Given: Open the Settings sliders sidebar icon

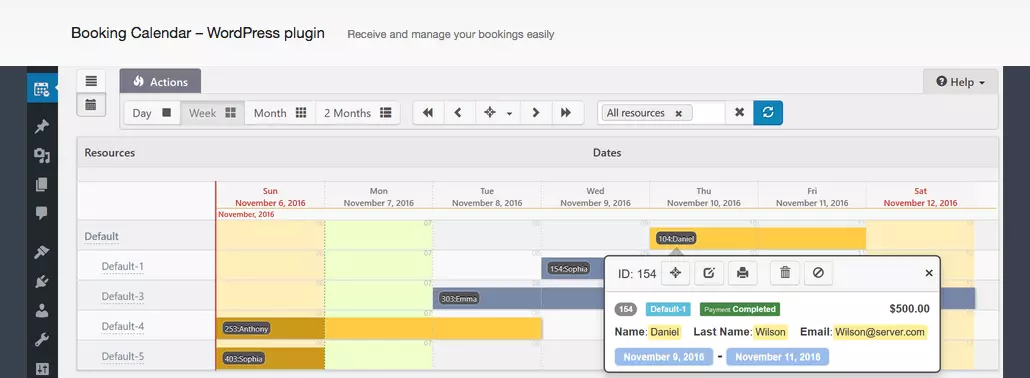Looking at the screenshot, I should tap(42, 369).
